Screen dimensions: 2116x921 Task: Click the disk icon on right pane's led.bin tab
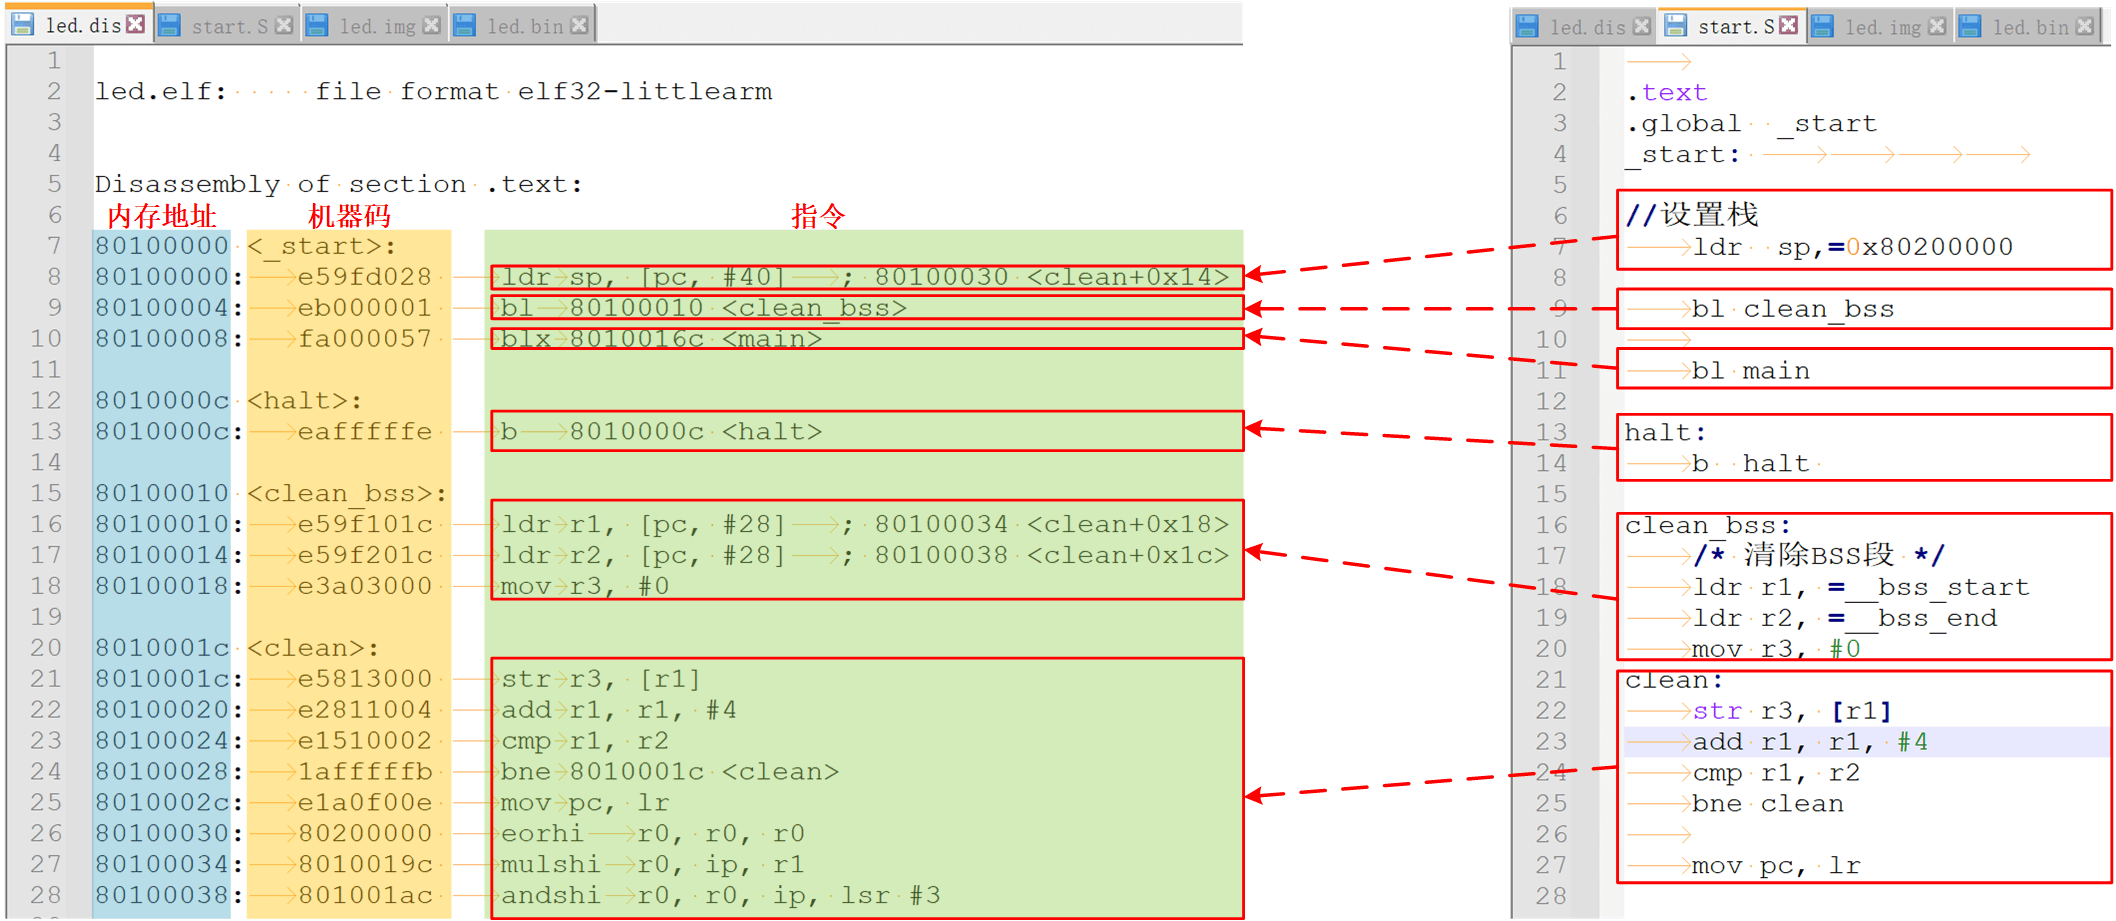point(1970,27)
